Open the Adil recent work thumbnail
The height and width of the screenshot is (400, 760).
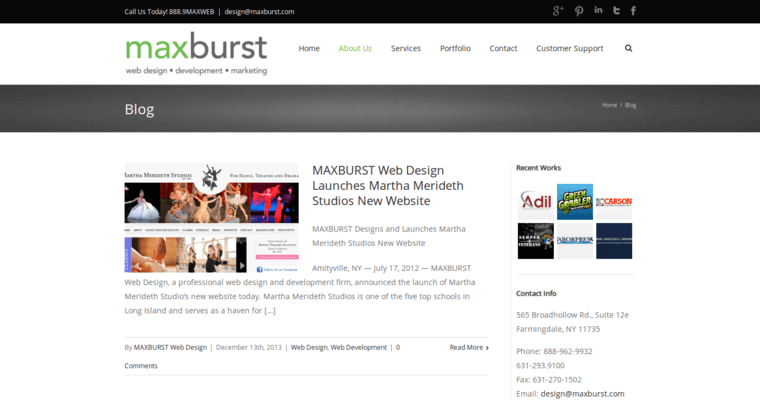[534, 202]
